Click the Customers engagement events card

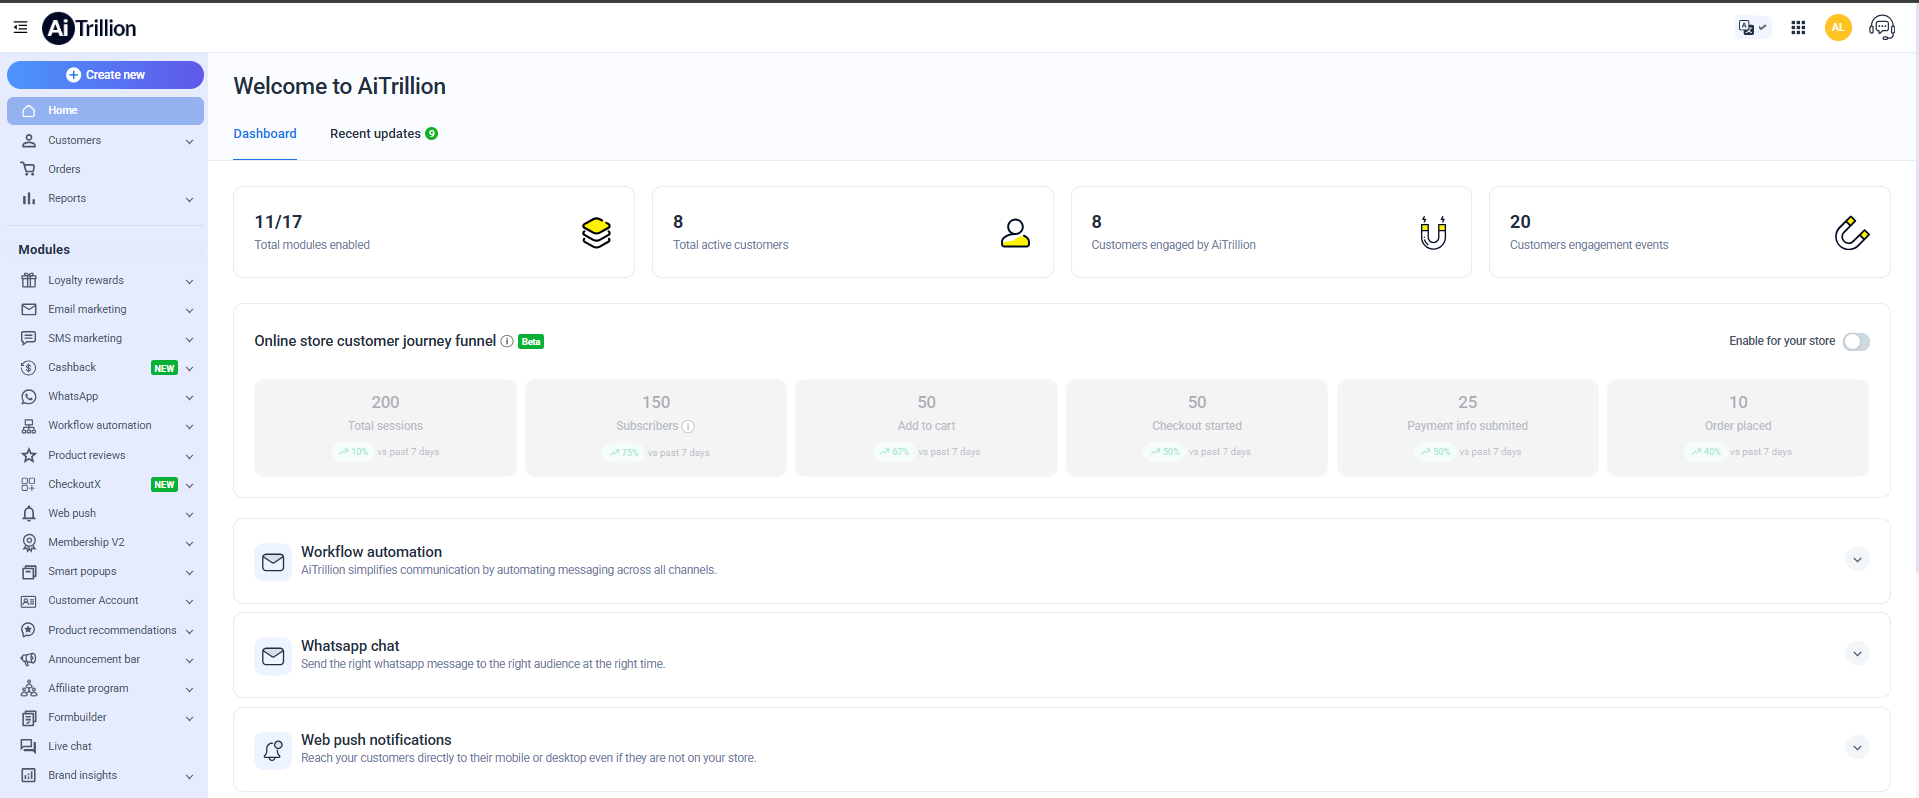(1689, 232)
